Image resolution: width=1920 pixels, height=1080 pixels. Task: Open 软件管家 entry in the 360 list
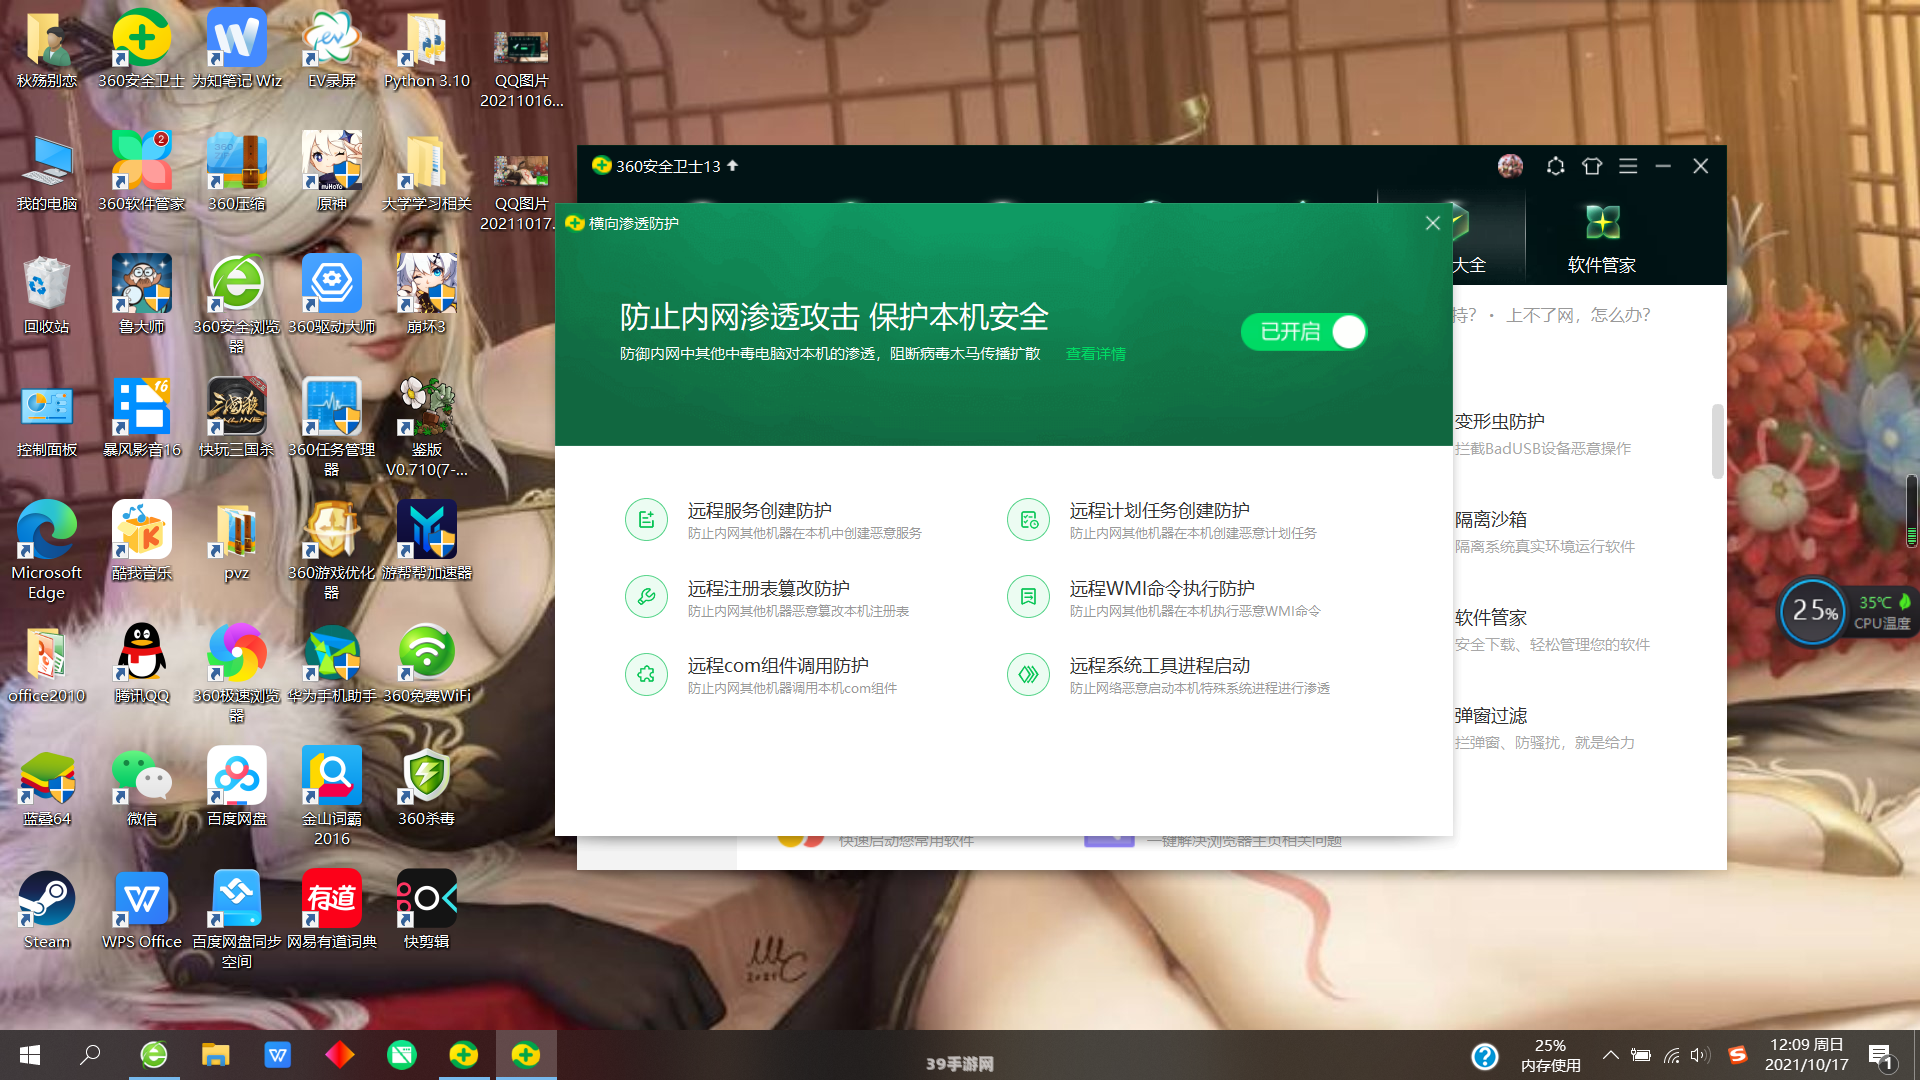click(x=1490, y=618)
